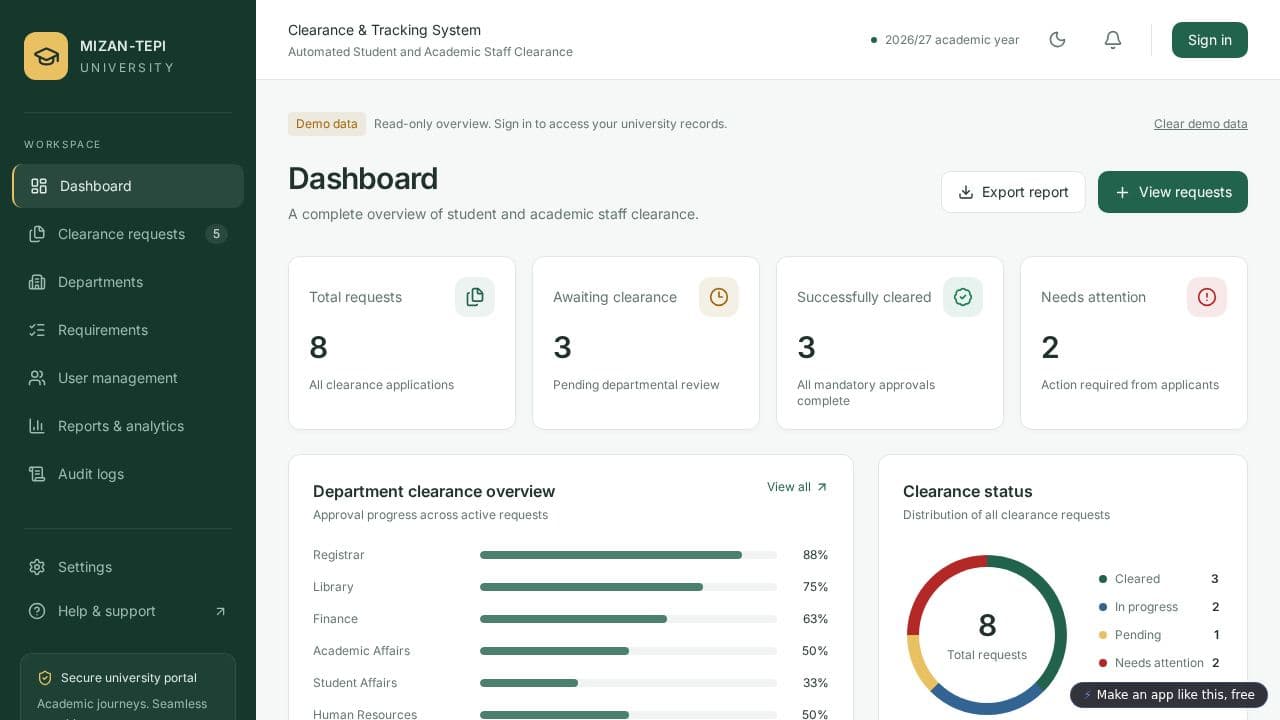Open Settings from the sidebar
1280x720 pixels.
point(128,567)
